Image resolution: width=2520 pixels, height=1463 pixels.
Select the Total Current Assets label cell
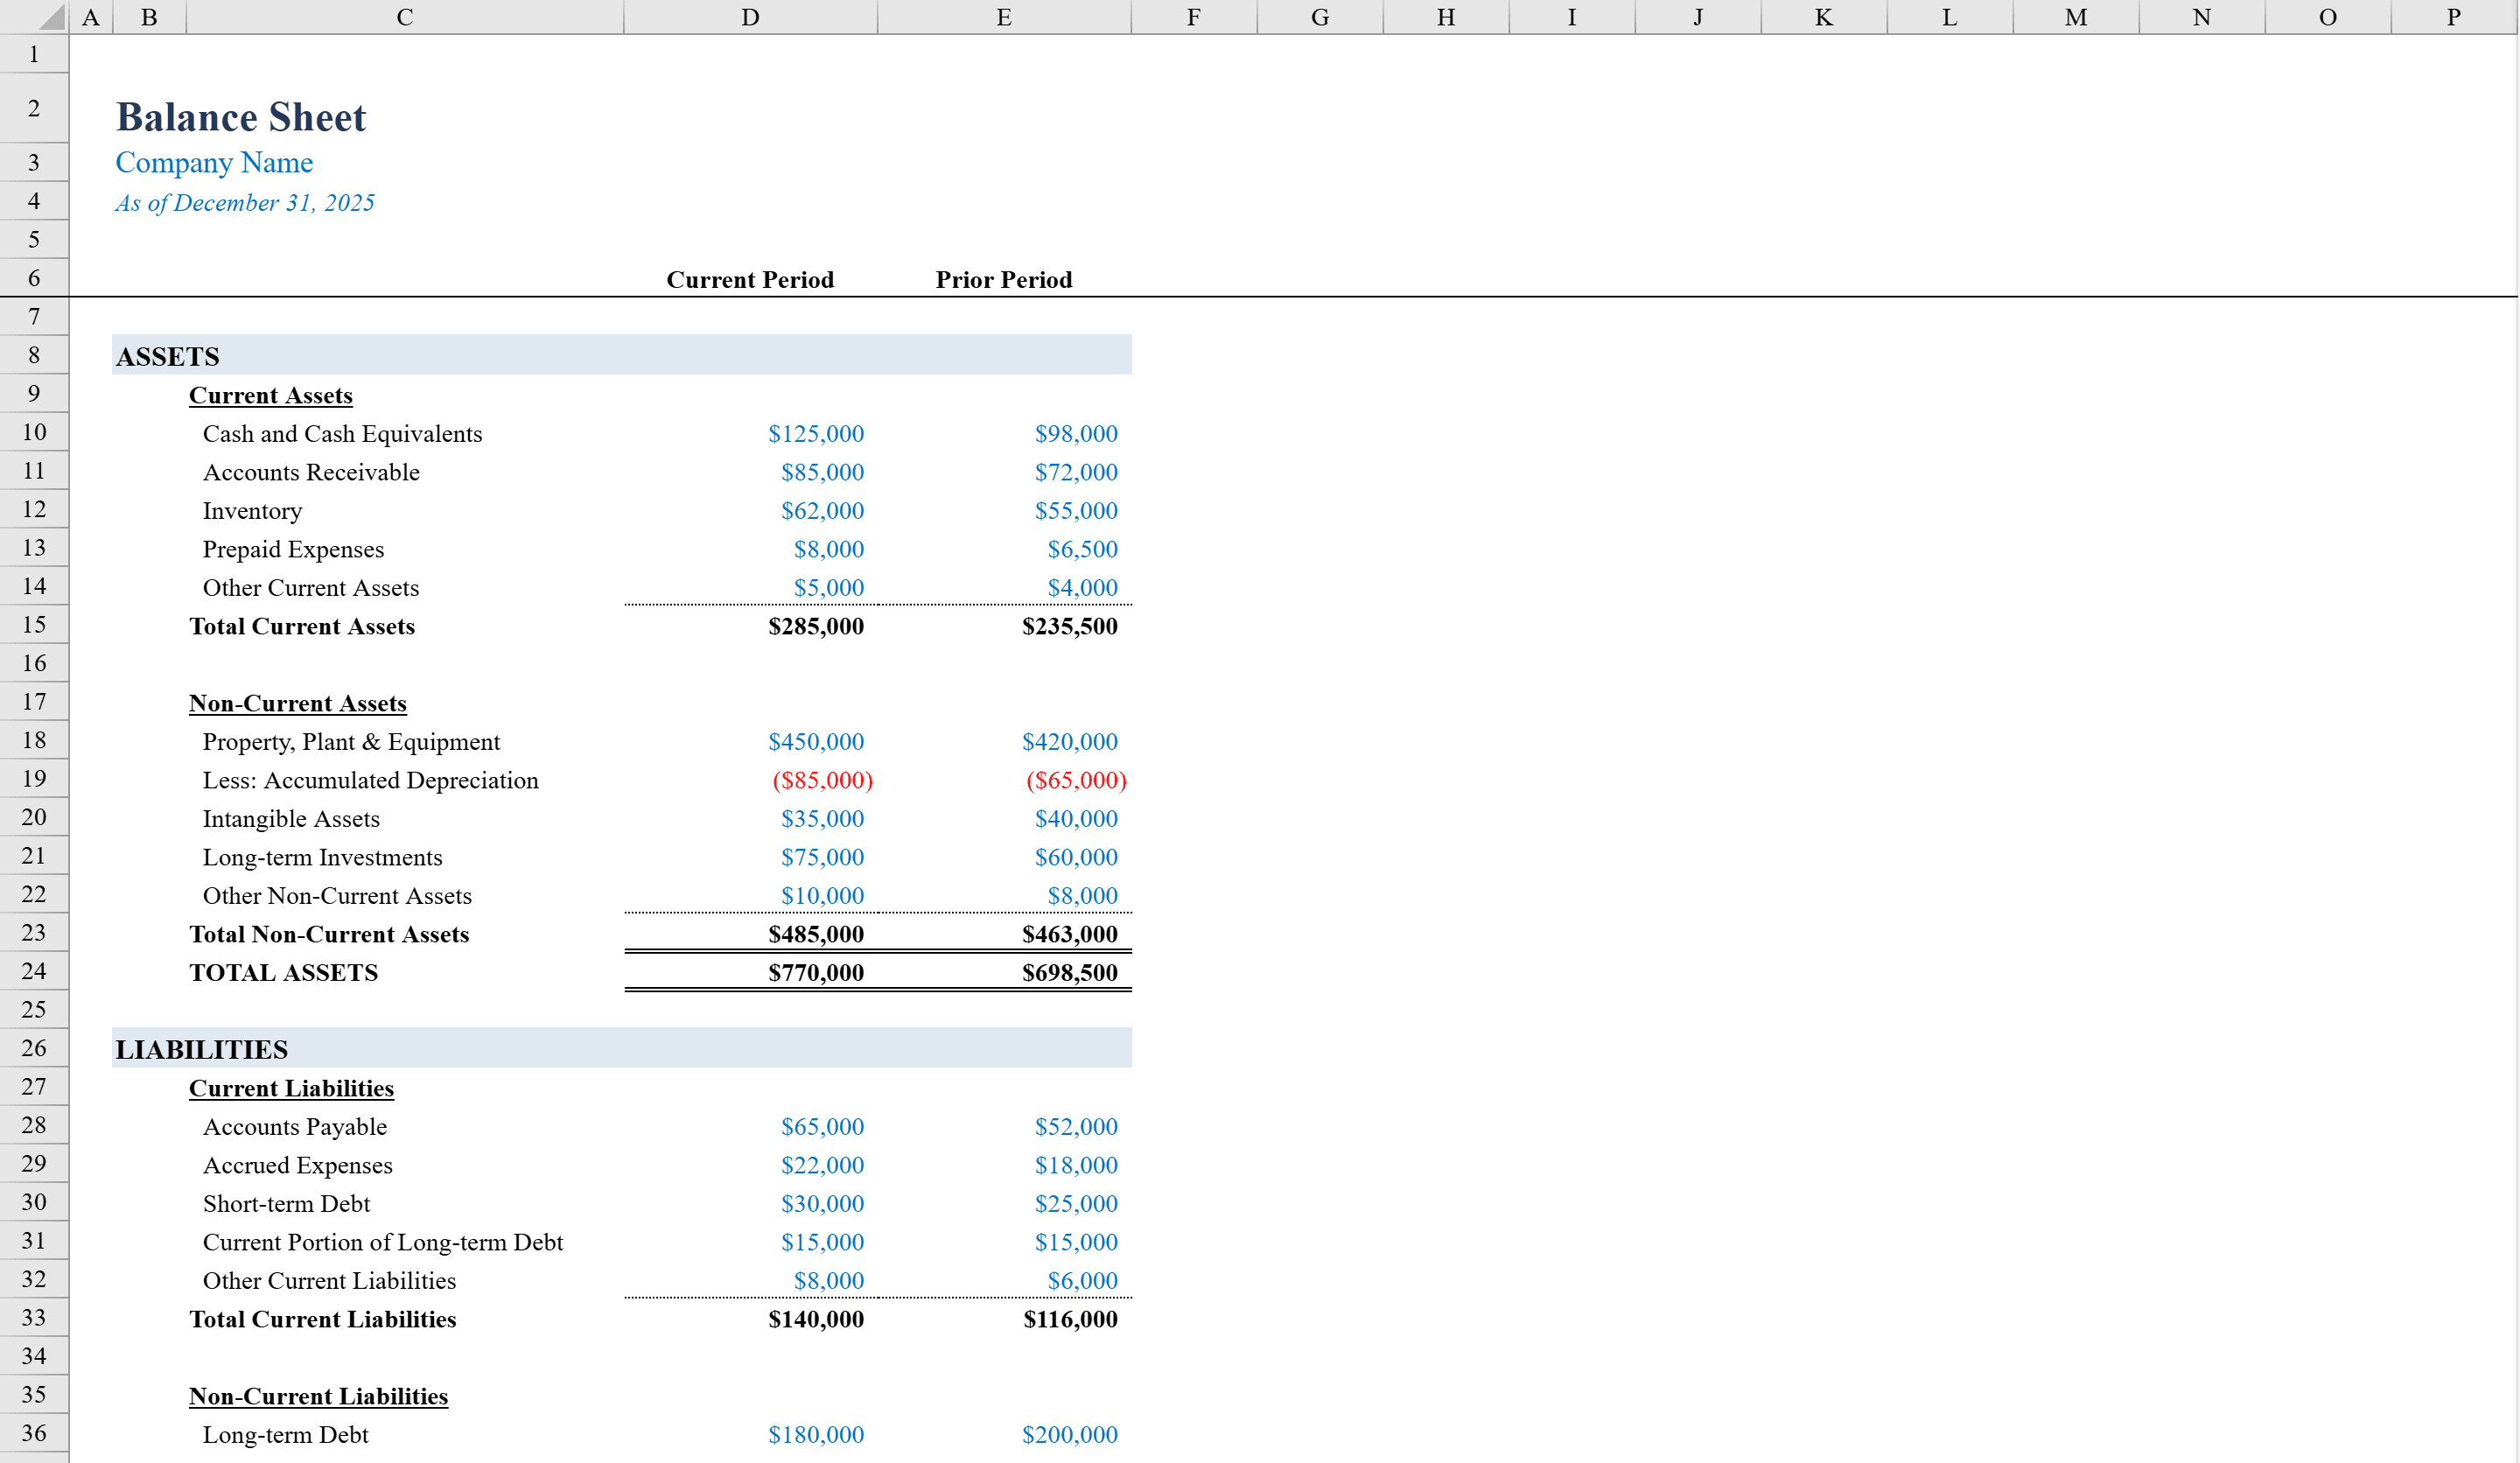point(301,626)
